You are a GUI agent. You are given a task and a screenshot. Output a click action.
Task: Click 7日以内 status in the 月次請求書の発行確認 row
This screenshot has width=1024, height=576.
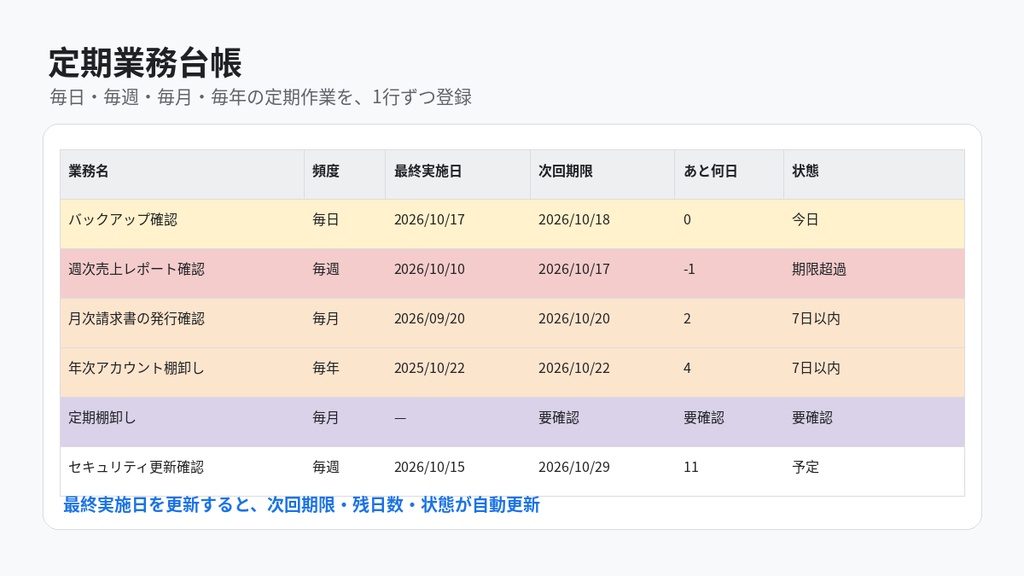point(874,323)
